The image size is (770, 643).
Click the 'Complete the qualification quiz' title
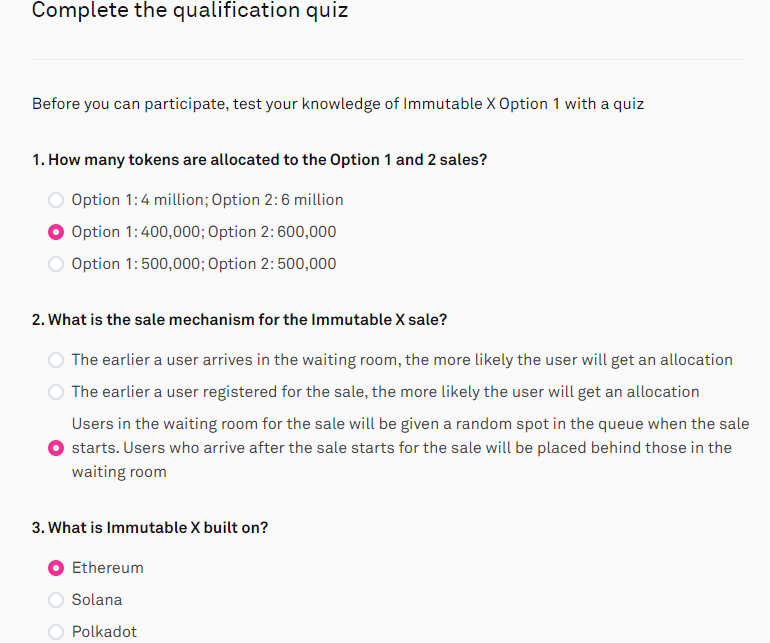(x=190, y=10)
